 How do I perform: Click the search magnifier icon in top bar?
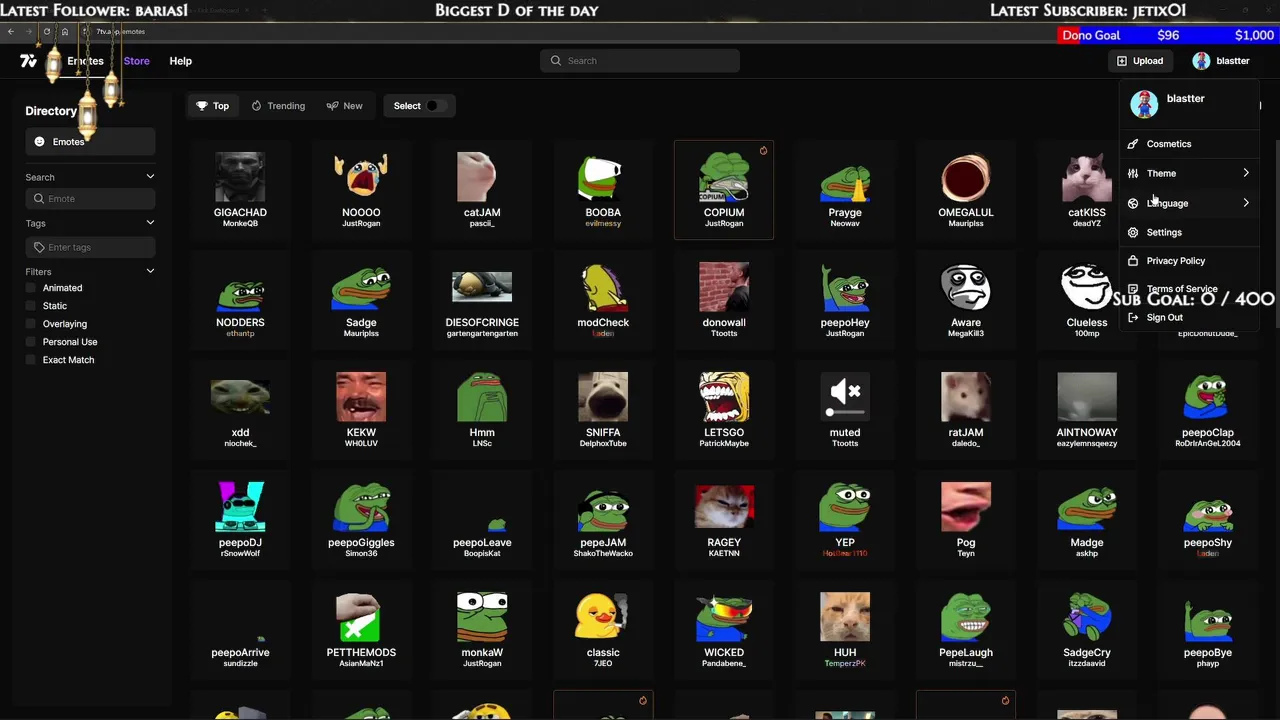coord(556,61)
